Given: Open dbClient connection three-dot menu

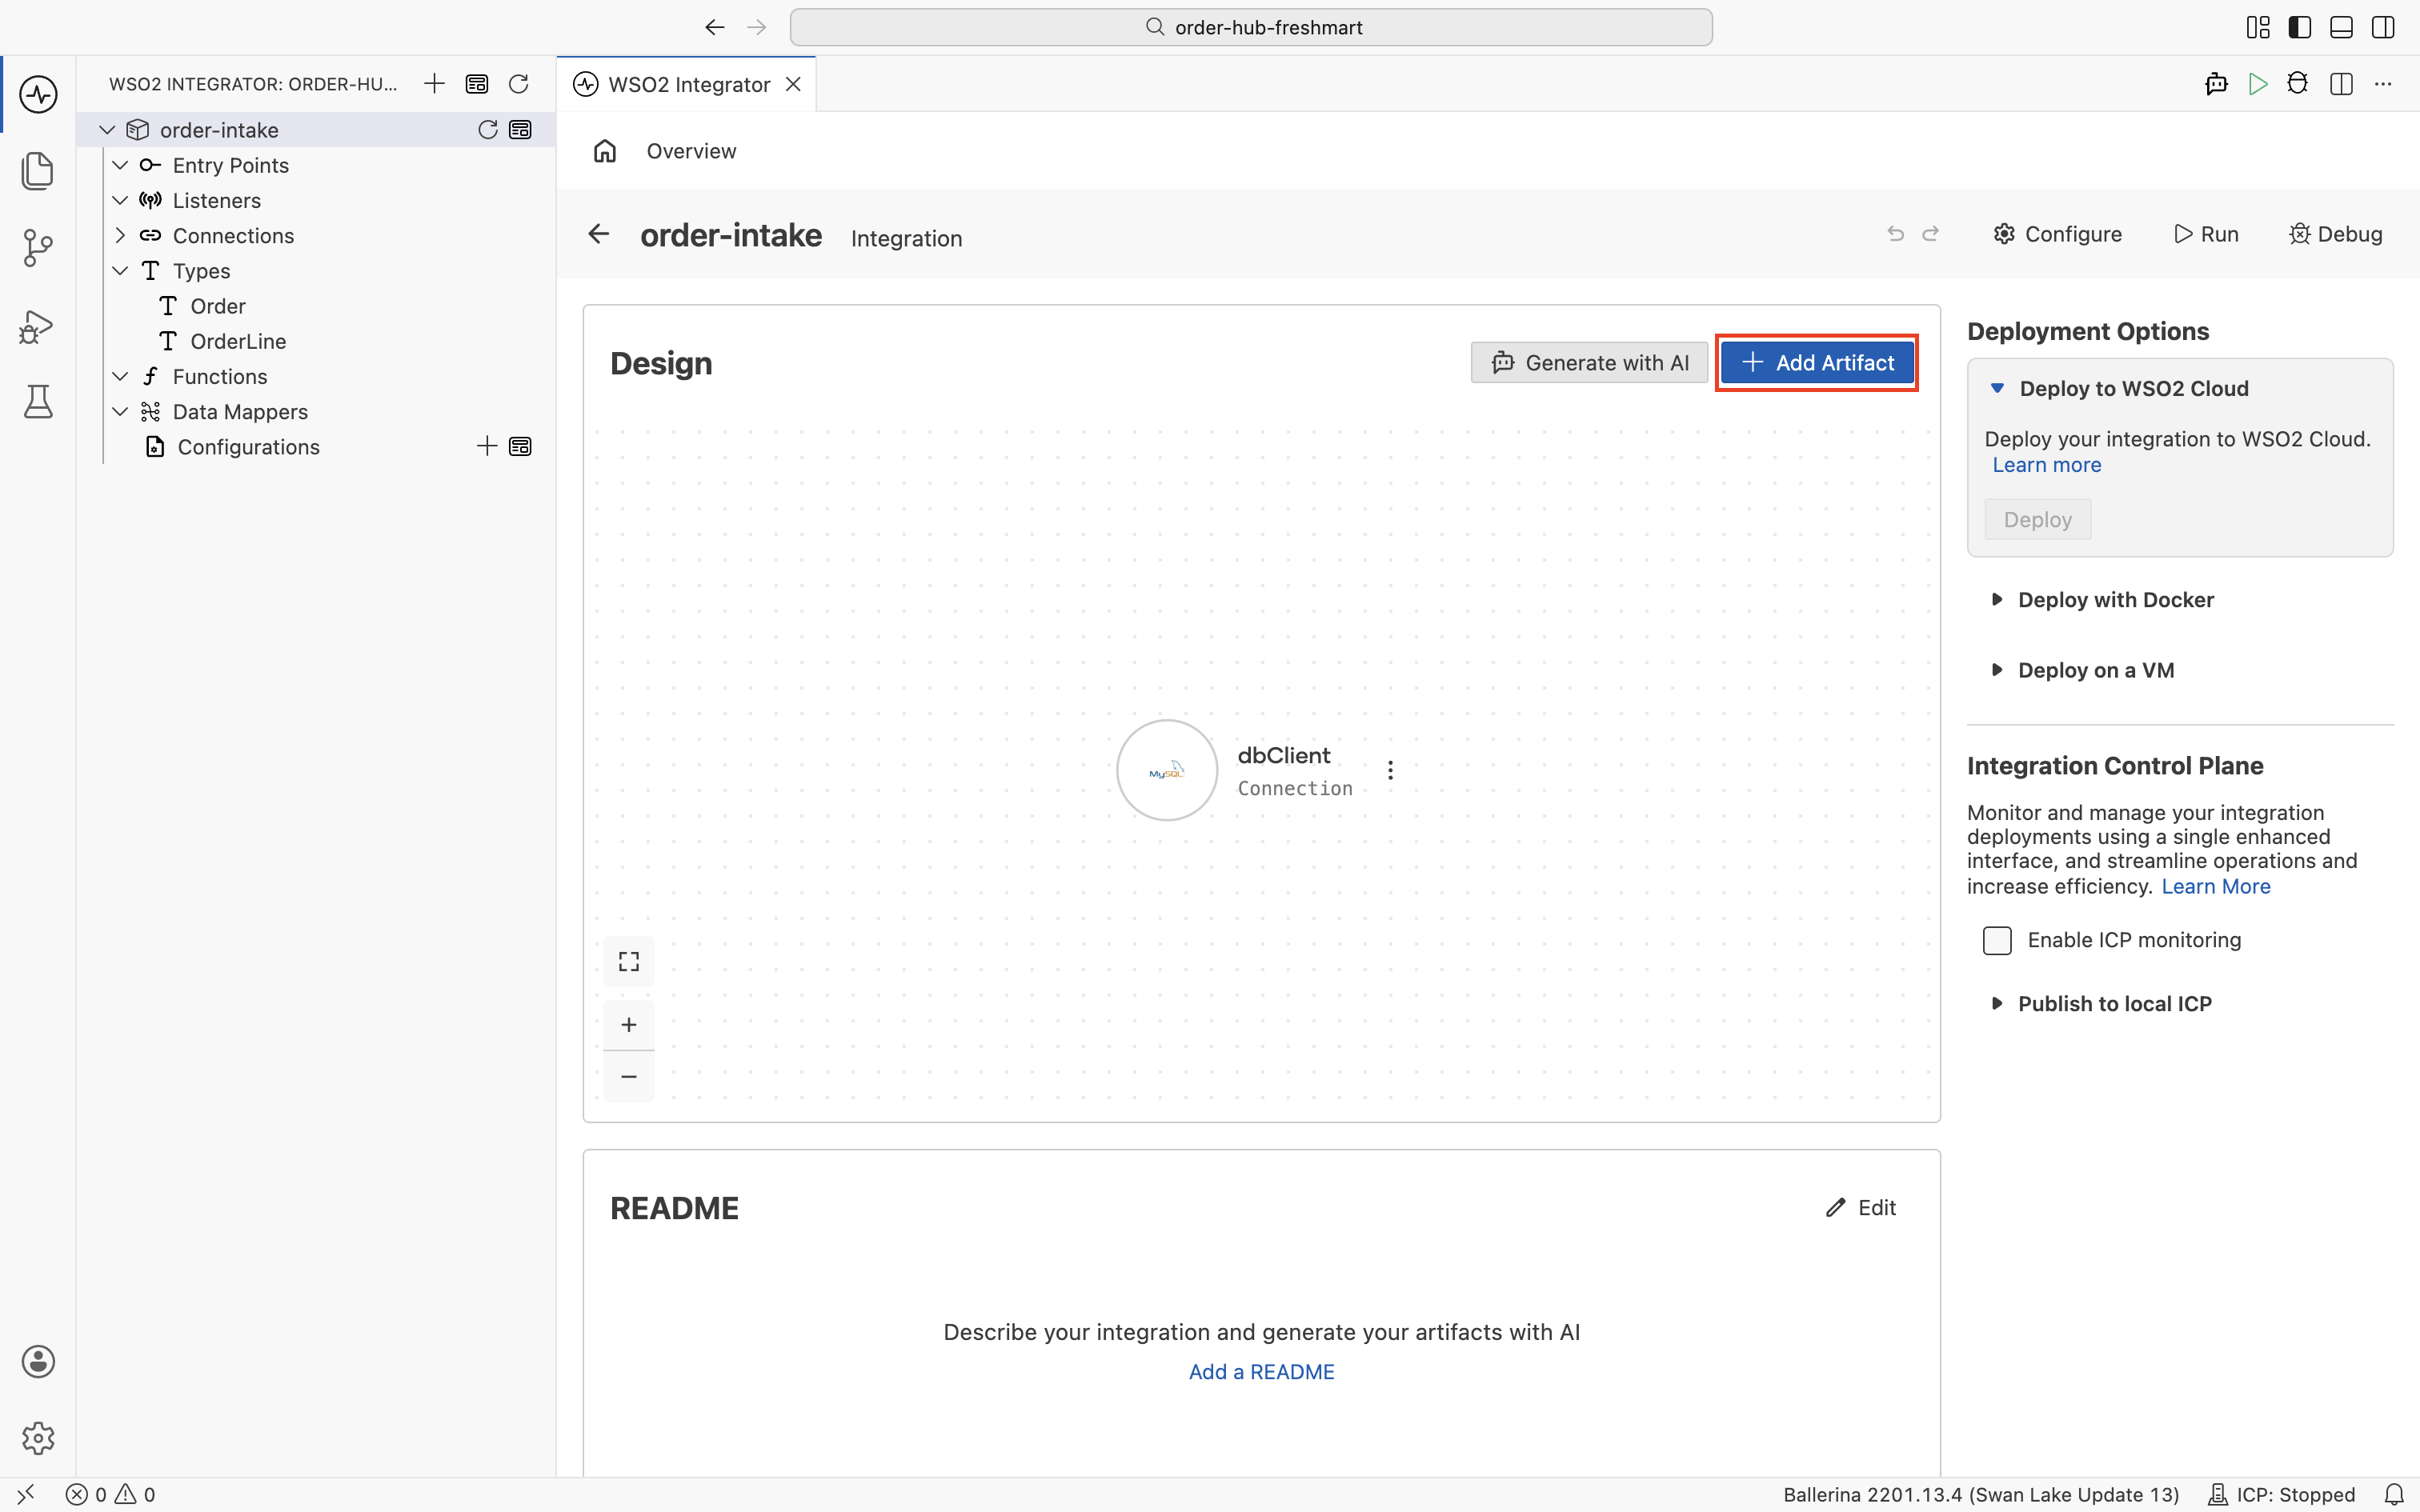Looking at the screenshot, I should (x=1390, y=770).
